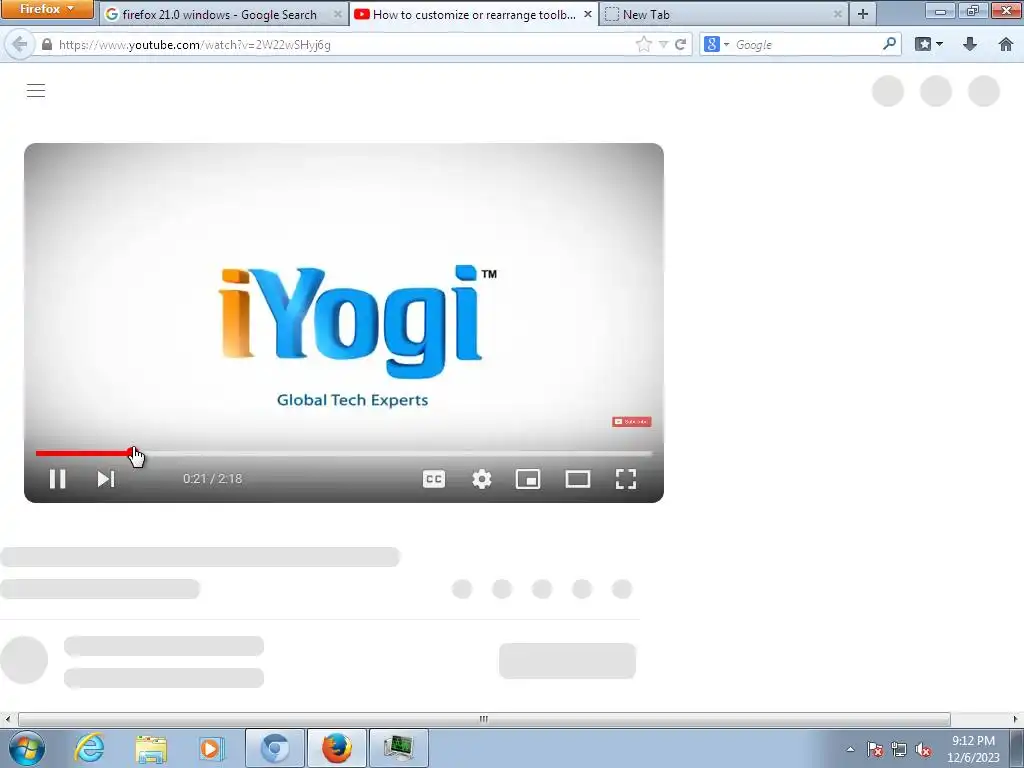Skip to the next video
This screenshot has width=1024, height=768.
[106, 479]
